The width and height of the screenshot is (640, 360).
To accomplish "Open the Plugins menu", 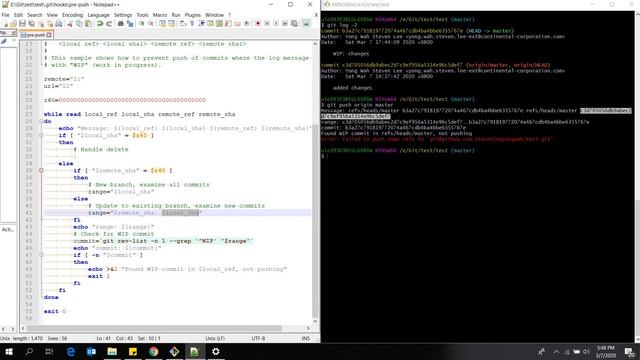I will tap(193, 15).
